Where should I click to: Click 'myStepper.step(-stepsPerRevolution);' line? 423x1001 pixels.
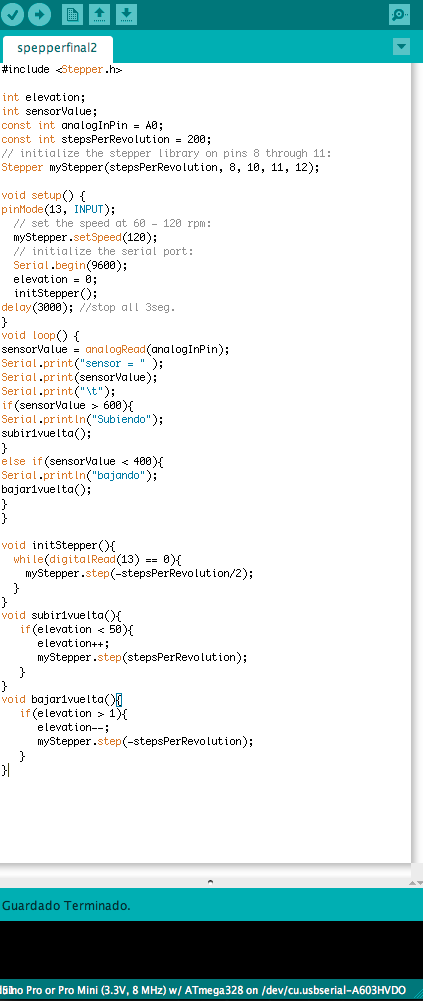point(145,742)
